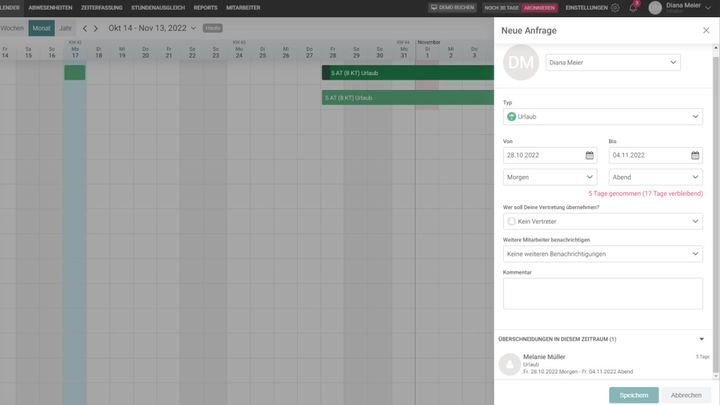
Task: Click the Speichern button
Action: (x=633, y=395)
